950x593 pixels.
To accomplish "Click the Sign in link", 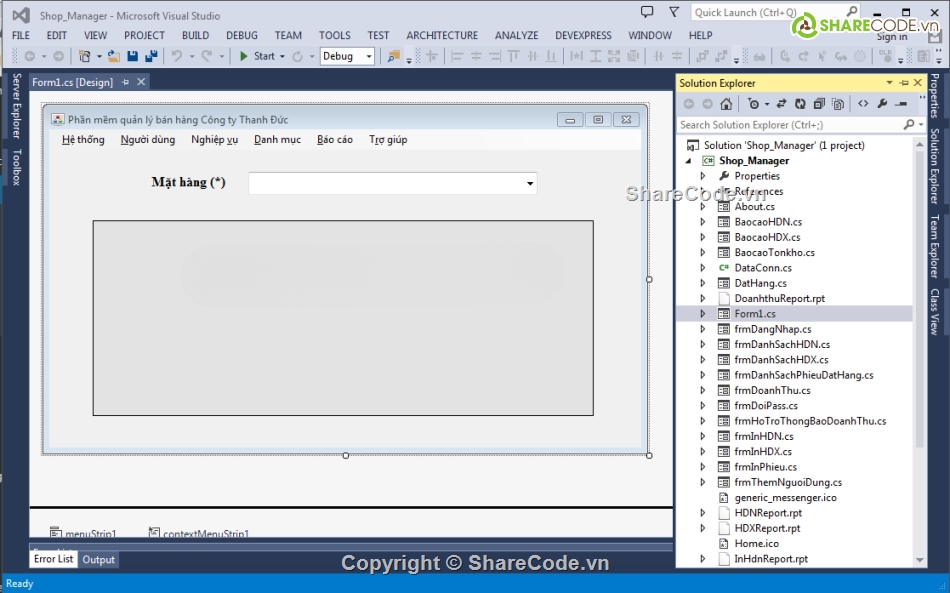I will point(891,37).
